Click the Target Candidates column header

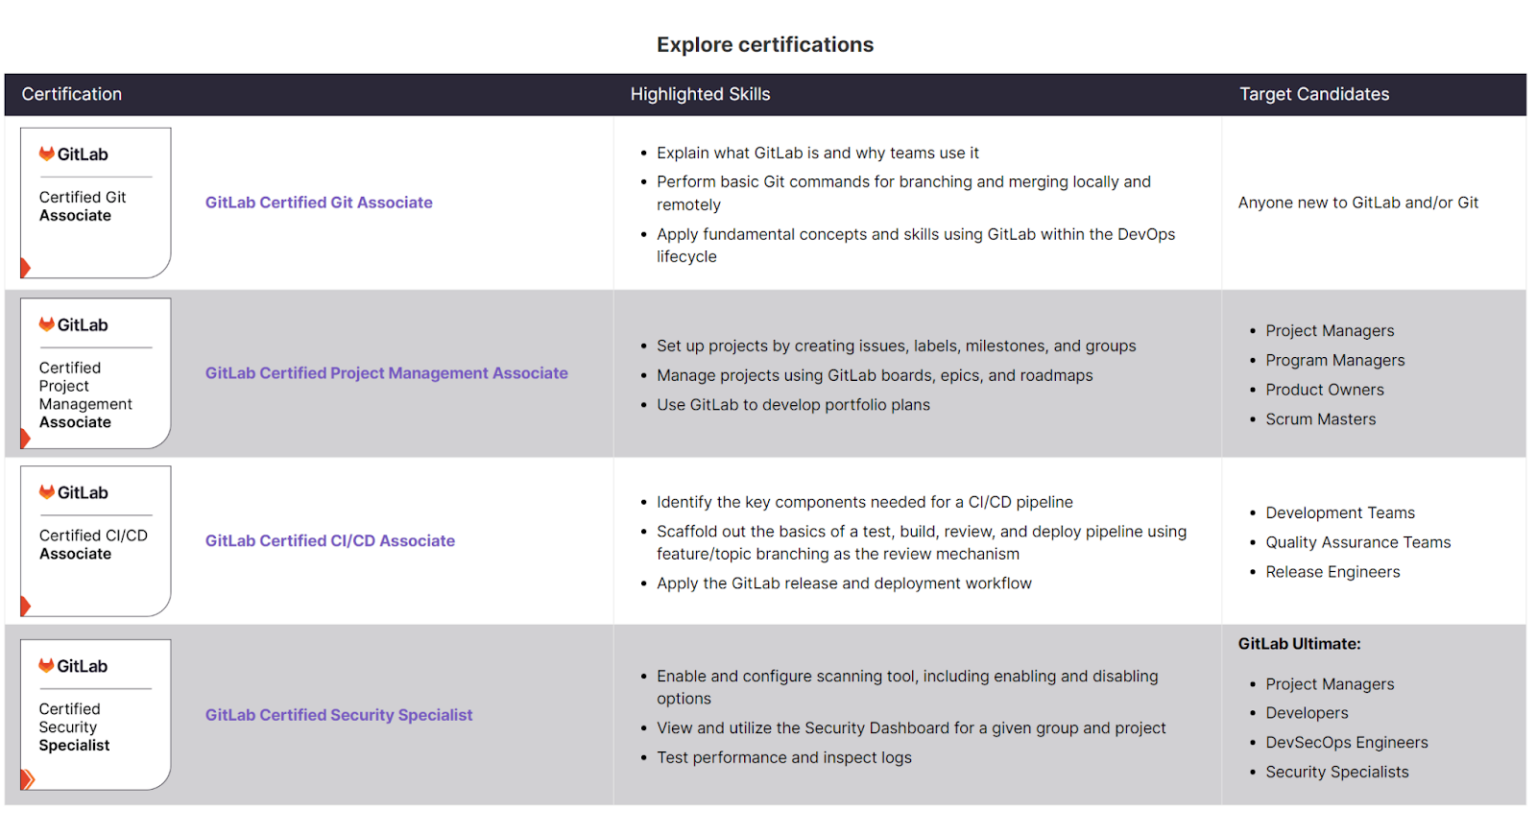point(1314,94)
